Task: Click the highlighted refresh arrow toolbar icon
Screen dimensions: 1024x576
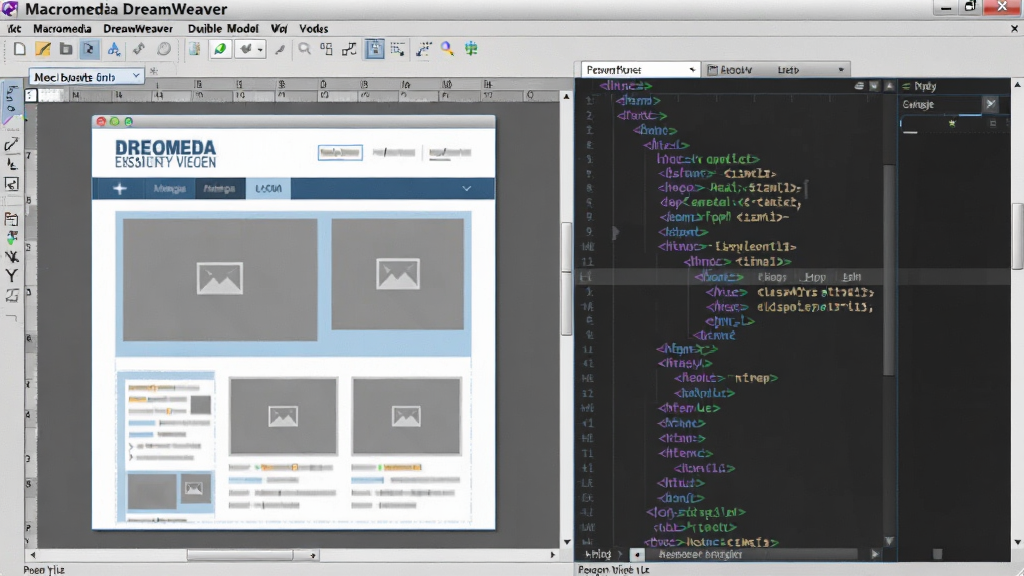Action: pyautogui.click(x=89, y=49)
